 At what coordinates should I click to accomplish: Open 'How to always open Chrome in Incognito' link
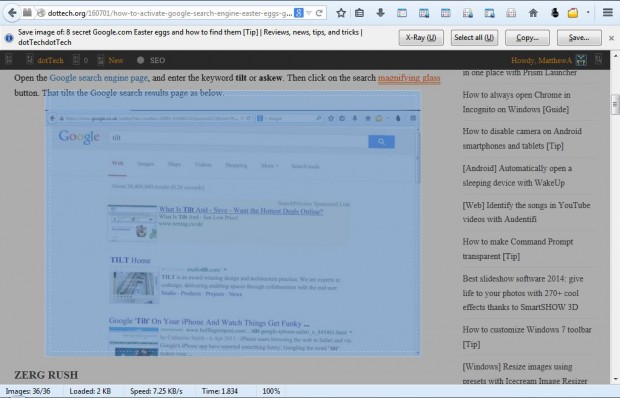click(516, 102)
